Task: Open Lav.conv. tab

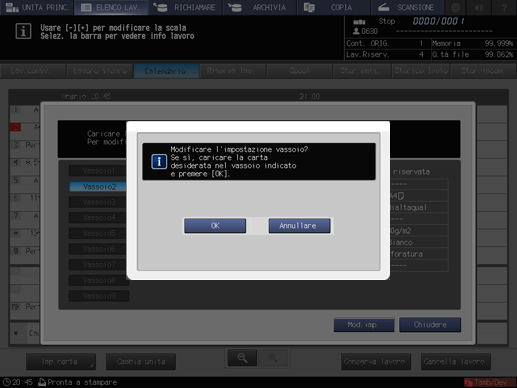Action: [33, 71]
